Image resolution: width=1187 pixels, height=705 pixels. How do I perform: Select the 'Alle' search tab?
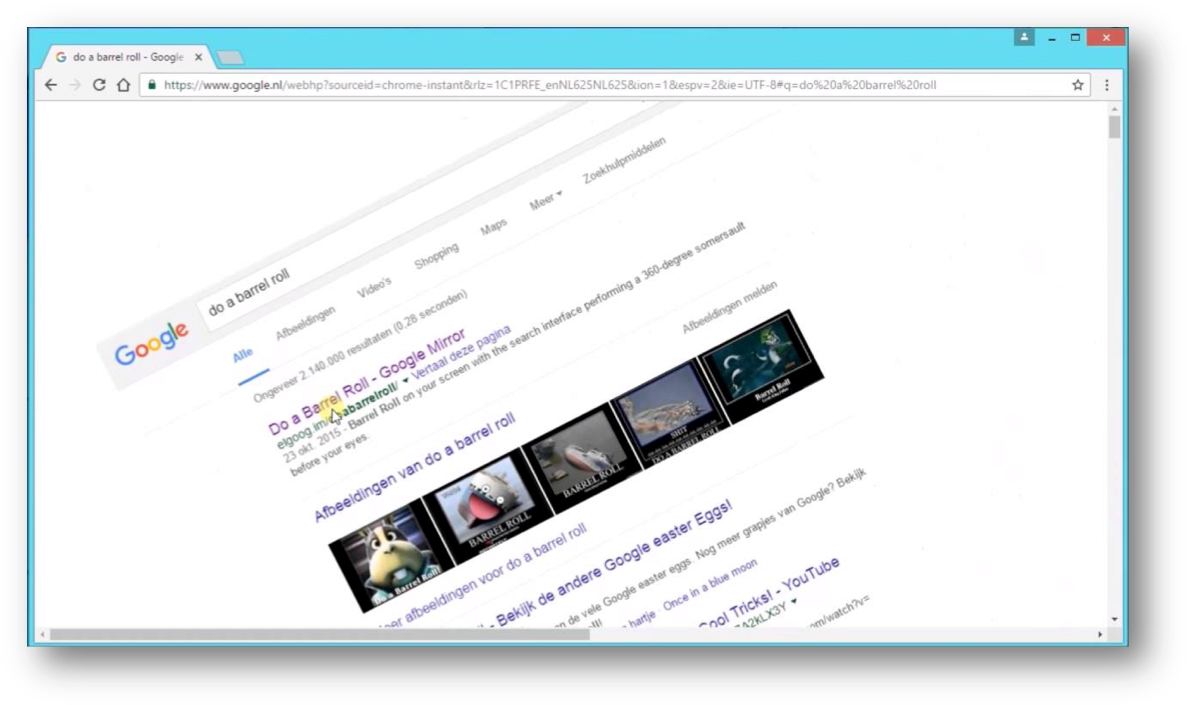pyautogui.click(x=242, y=355)
